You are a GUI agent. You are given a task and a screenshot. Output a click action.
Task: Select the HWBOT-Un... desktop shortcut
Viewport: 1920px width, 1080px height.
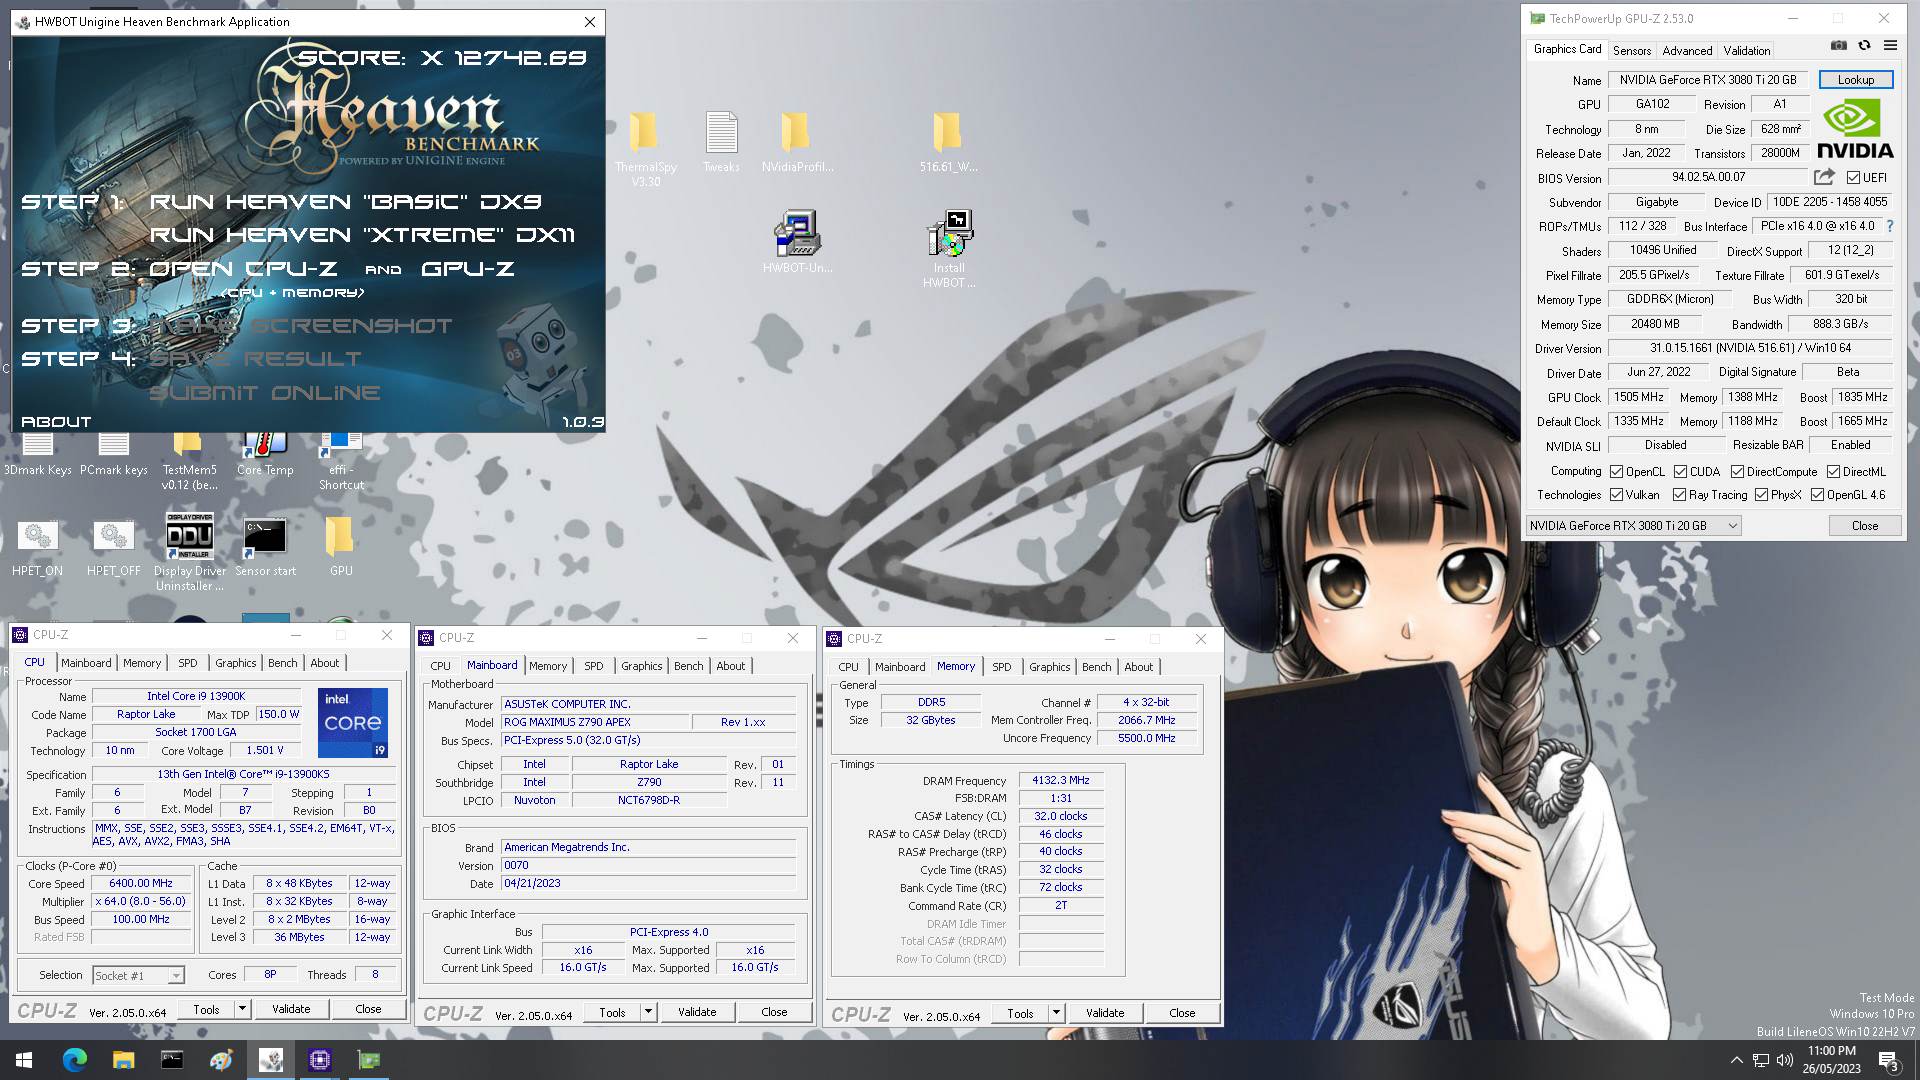797,242
